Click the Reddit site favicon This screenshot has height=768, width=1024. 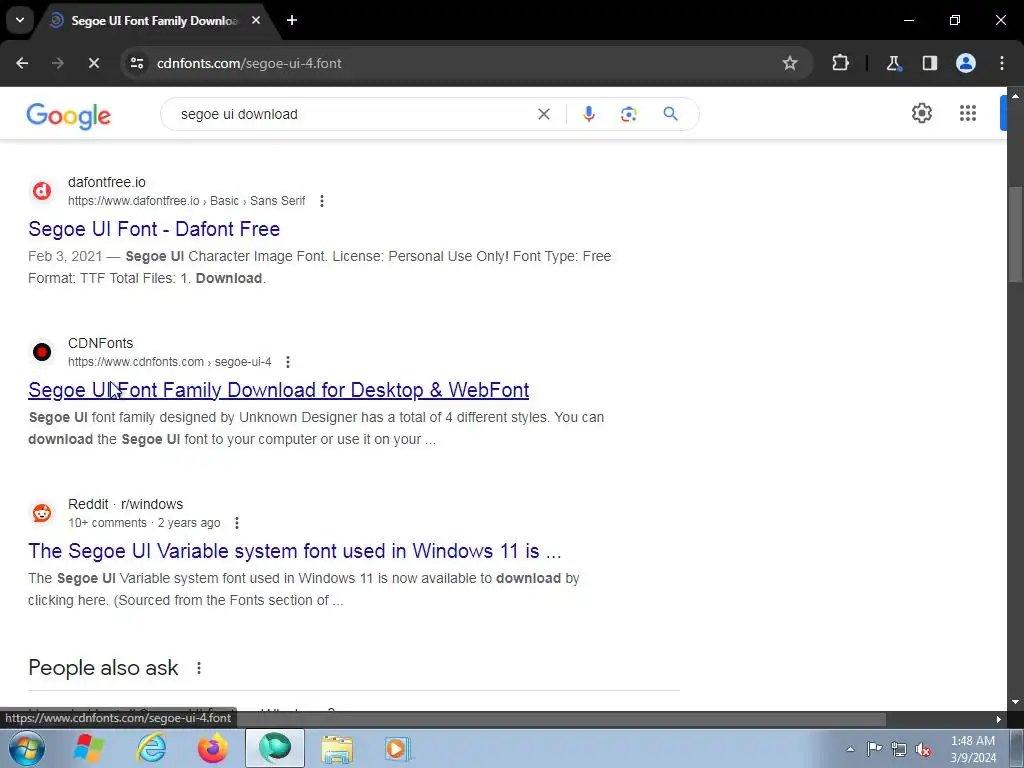[42, 513]
